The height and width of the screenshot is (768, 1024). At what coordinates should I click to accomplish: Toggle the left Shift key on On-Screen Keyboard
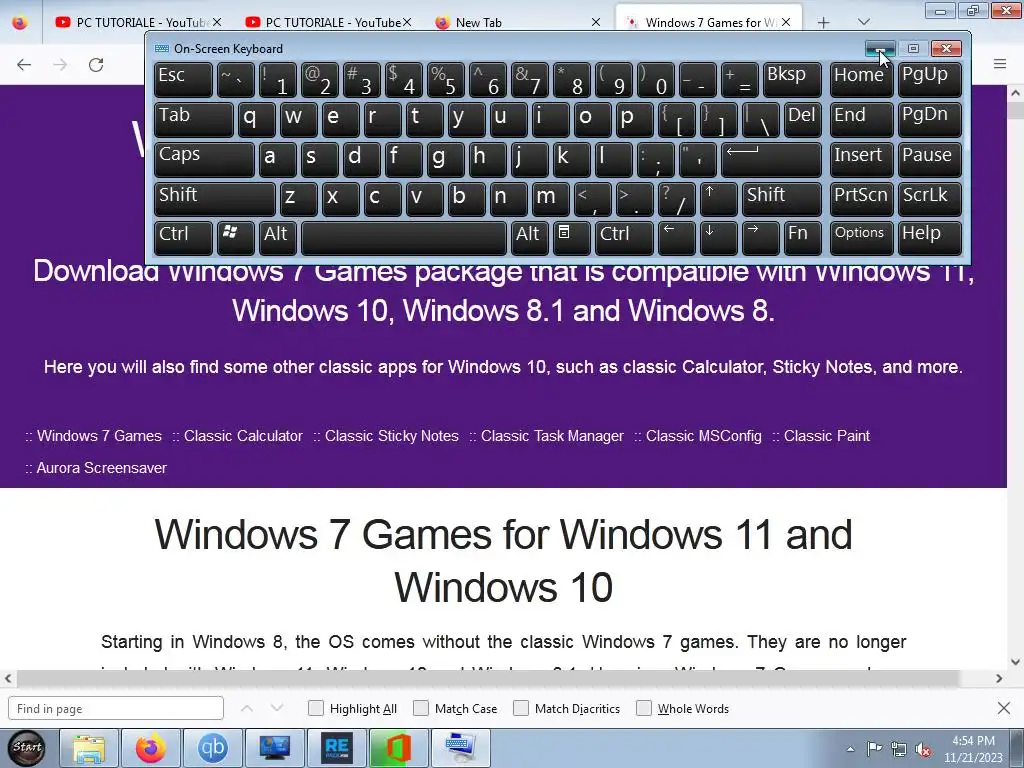click(215, 199)
